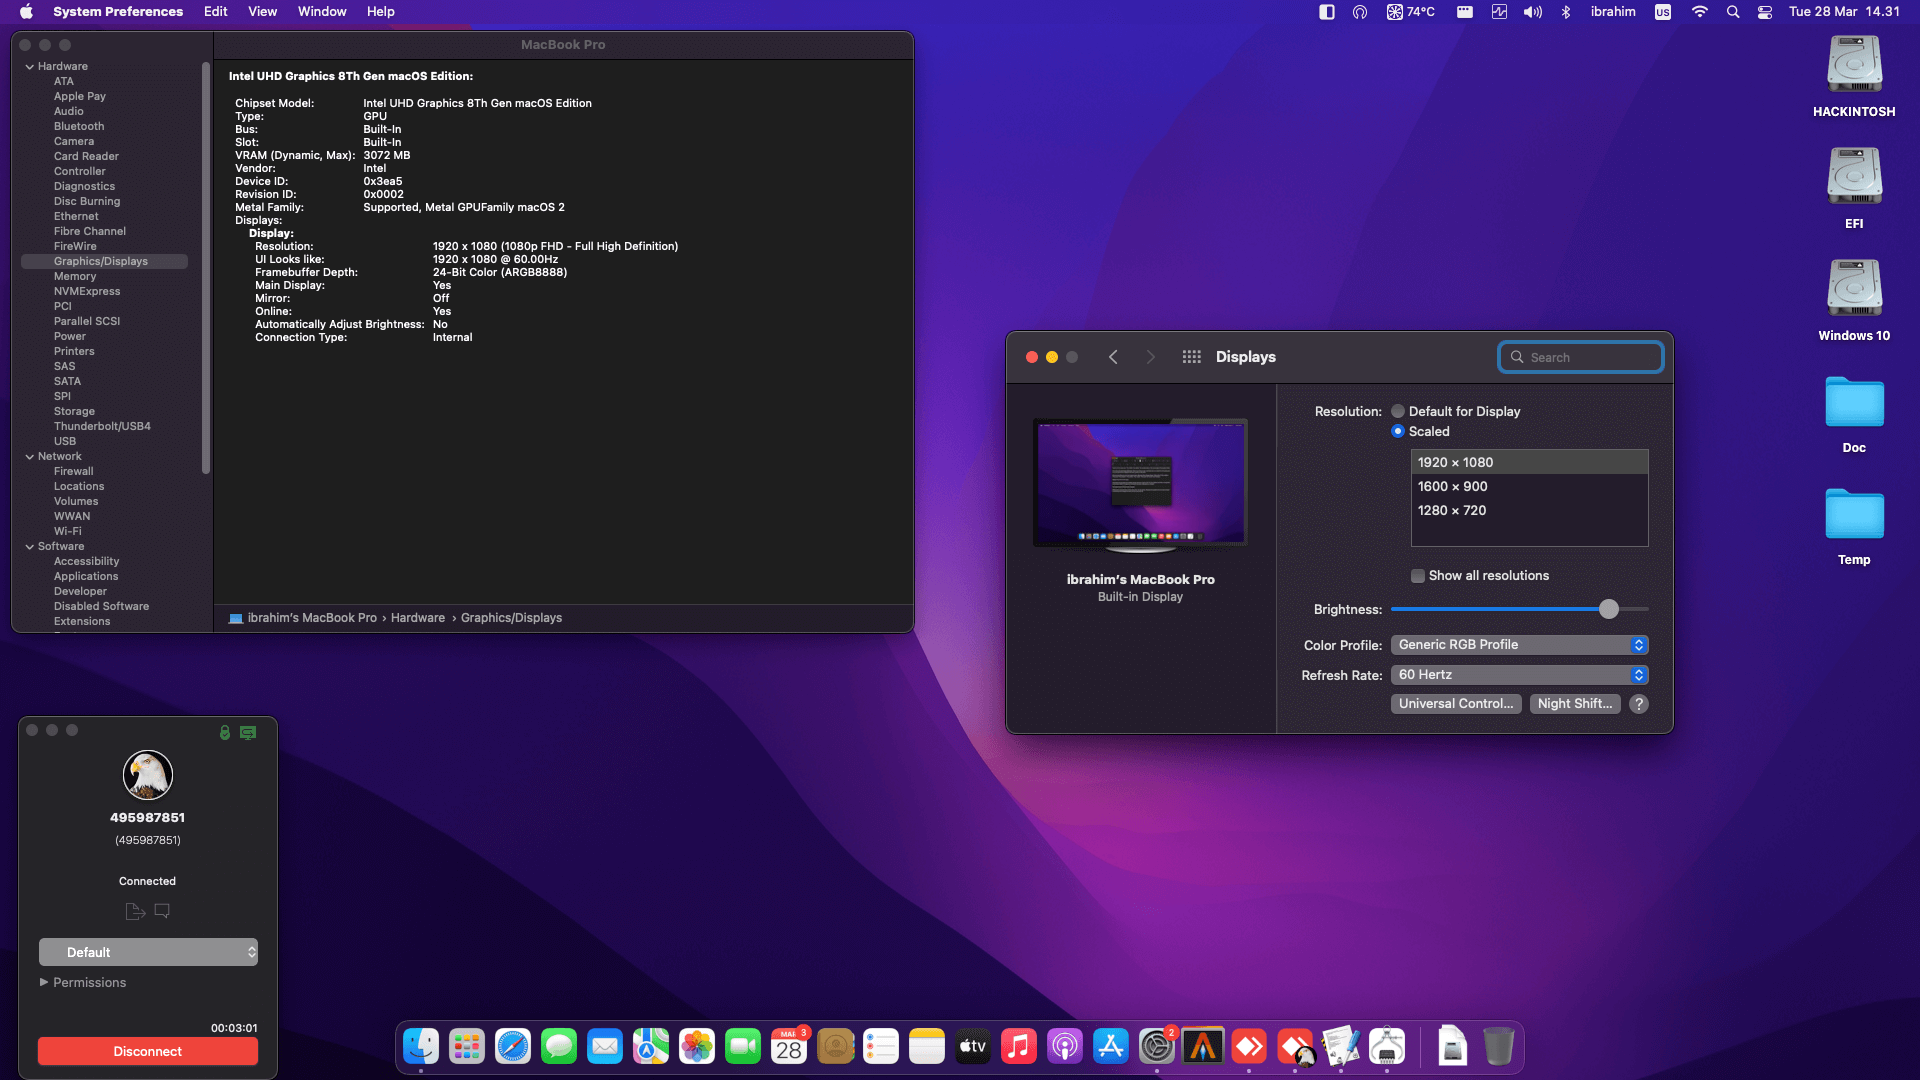Select the 1600 × 900 resolution option
The height and width of the screenshot is (1080, 1920).
[x=1453, y=486]
